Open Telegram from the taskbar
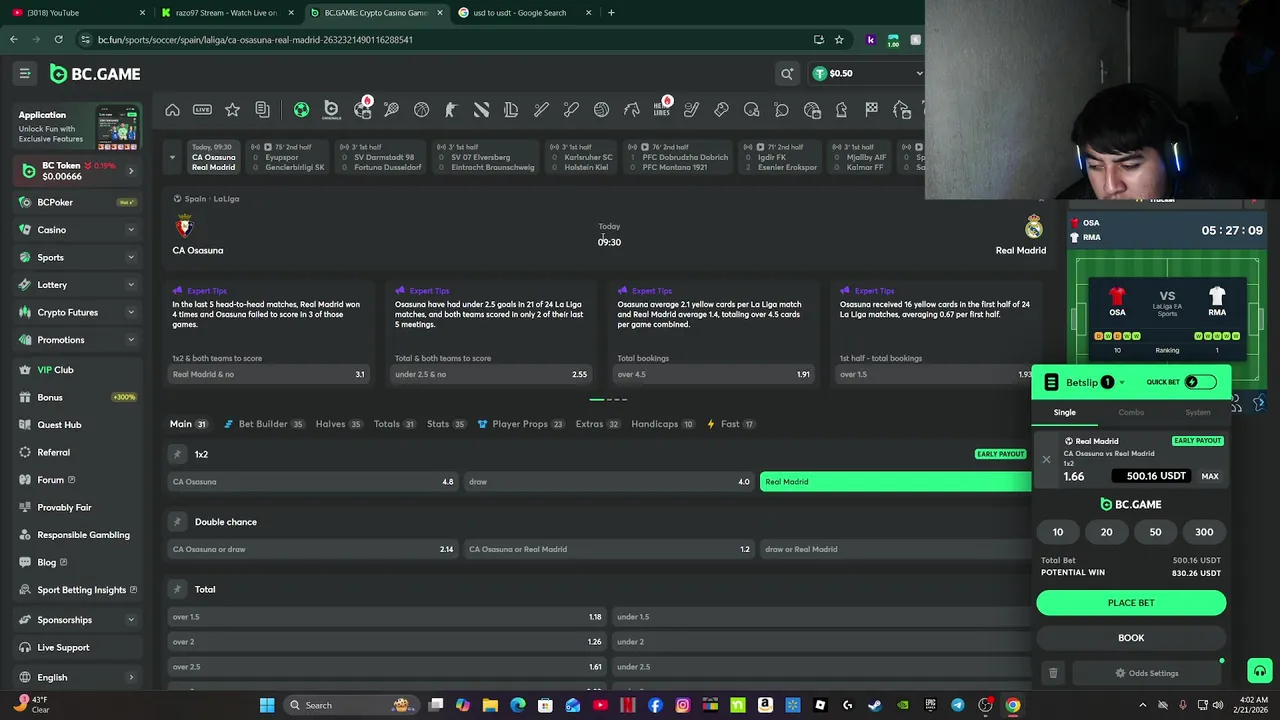Screen dimensions: 1280x720 pyautogui.click(x=957, y=705)
